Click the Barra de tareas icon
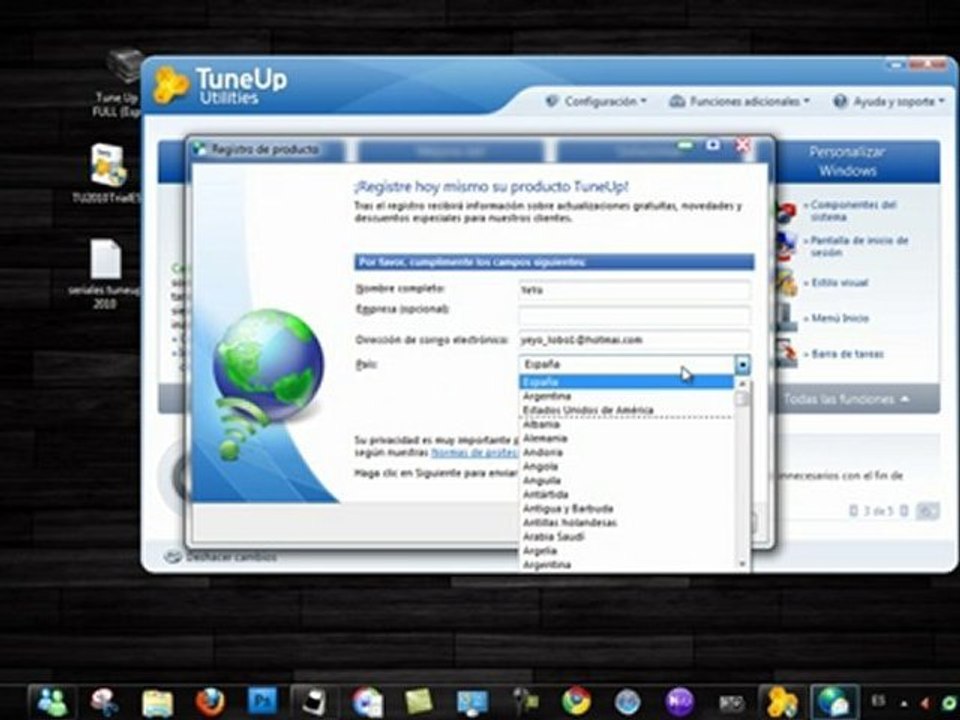The height and width of the screenshot is (720, 960). click(x=786, y=353)
